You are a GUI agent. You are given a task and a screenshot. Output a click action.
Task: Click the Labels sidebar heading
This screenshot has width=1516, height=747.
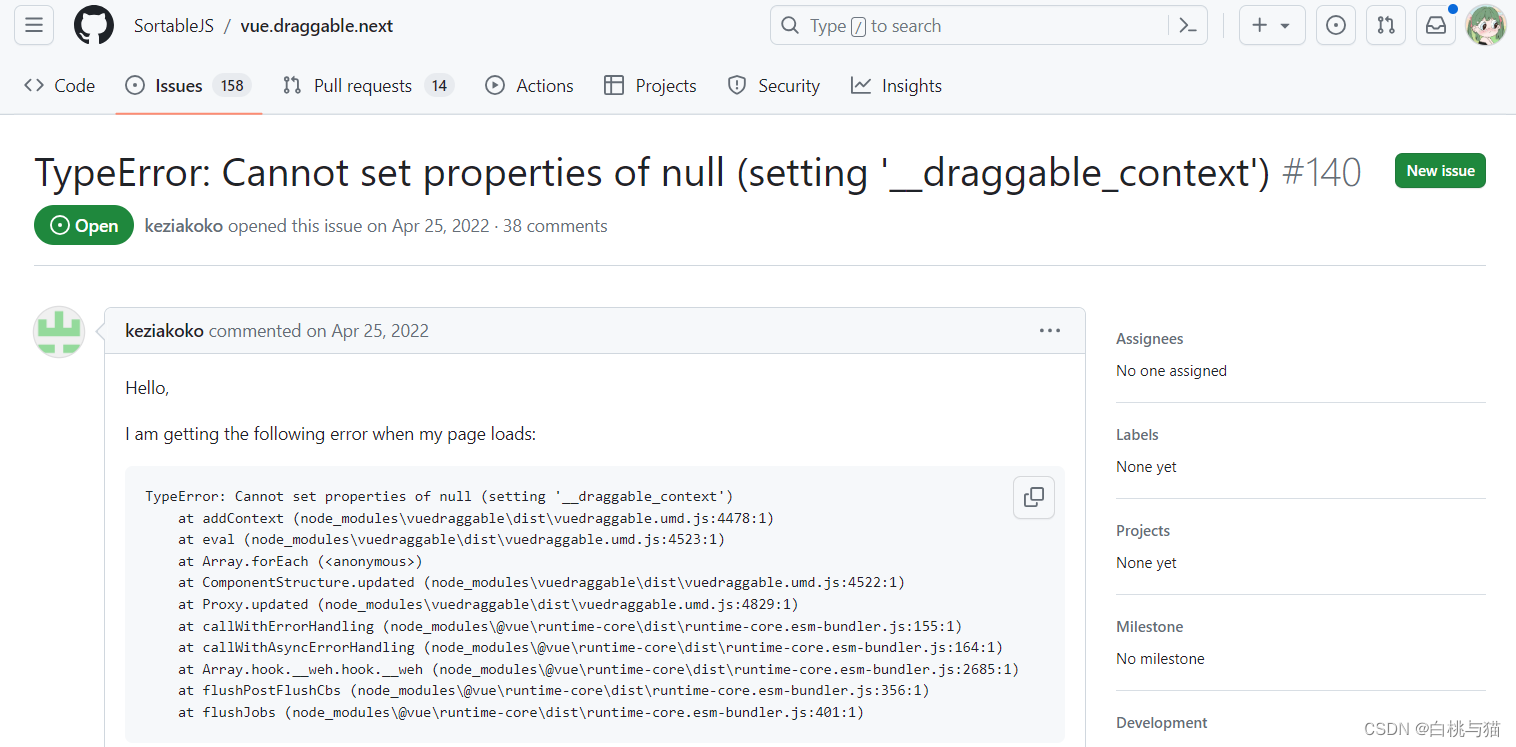1137,435
